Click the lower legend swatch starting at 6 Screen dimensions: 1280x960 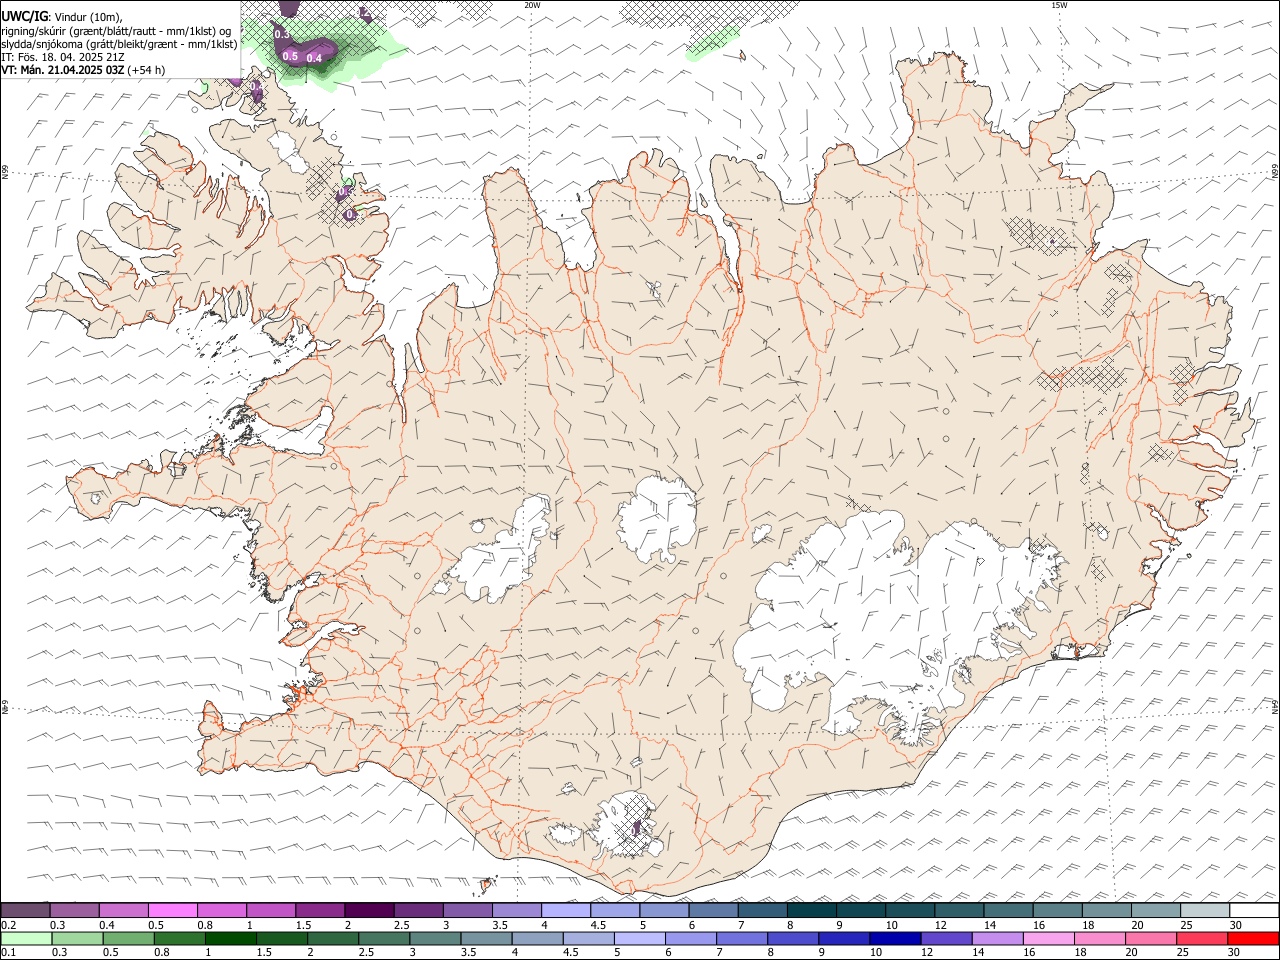691,938
